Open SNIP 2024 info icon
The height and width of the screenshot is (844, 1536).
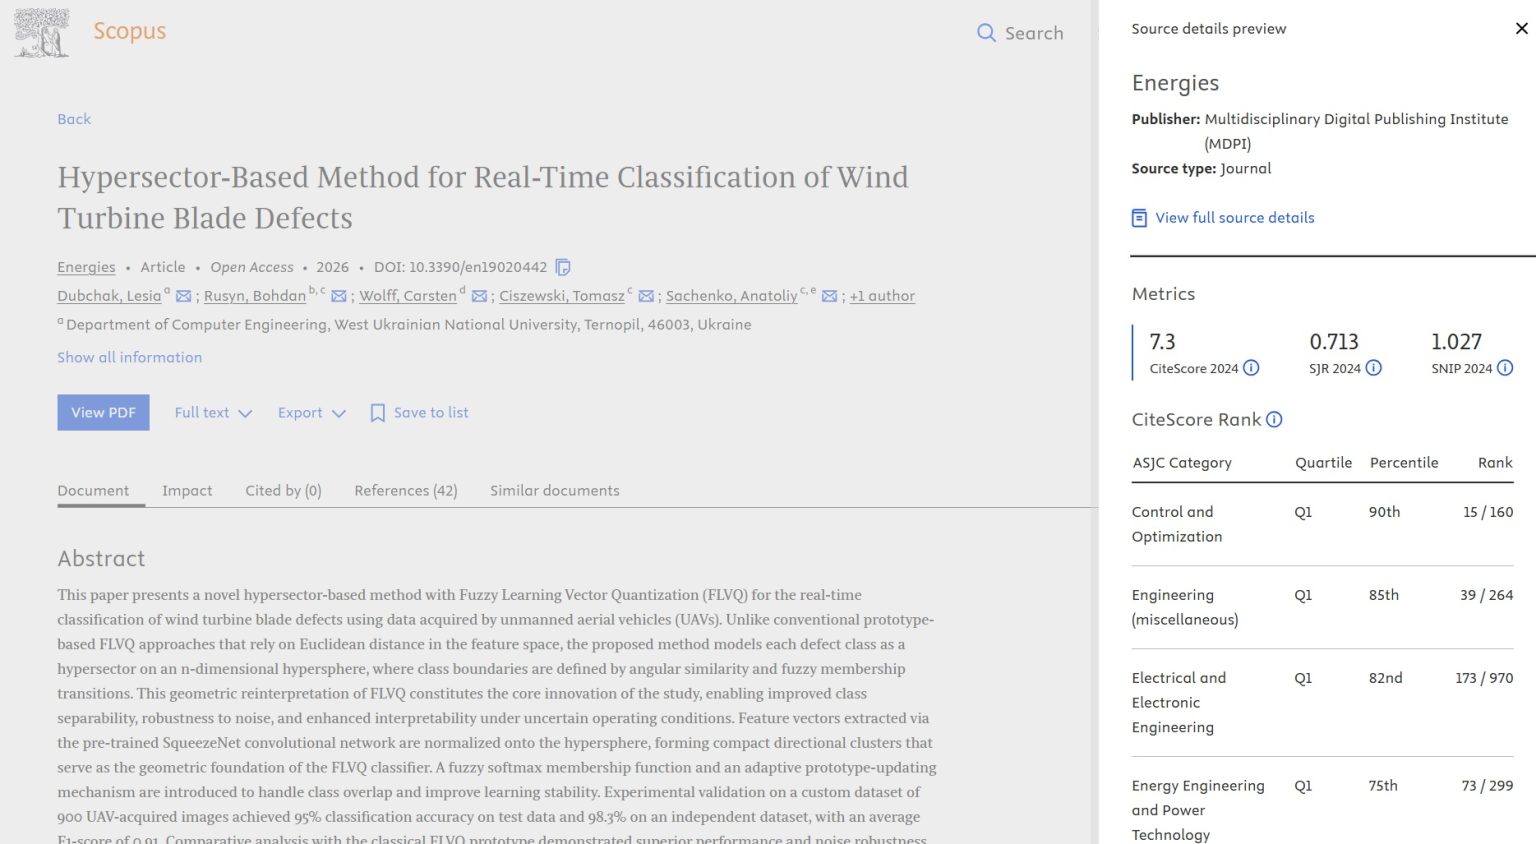click(1505, 368)
